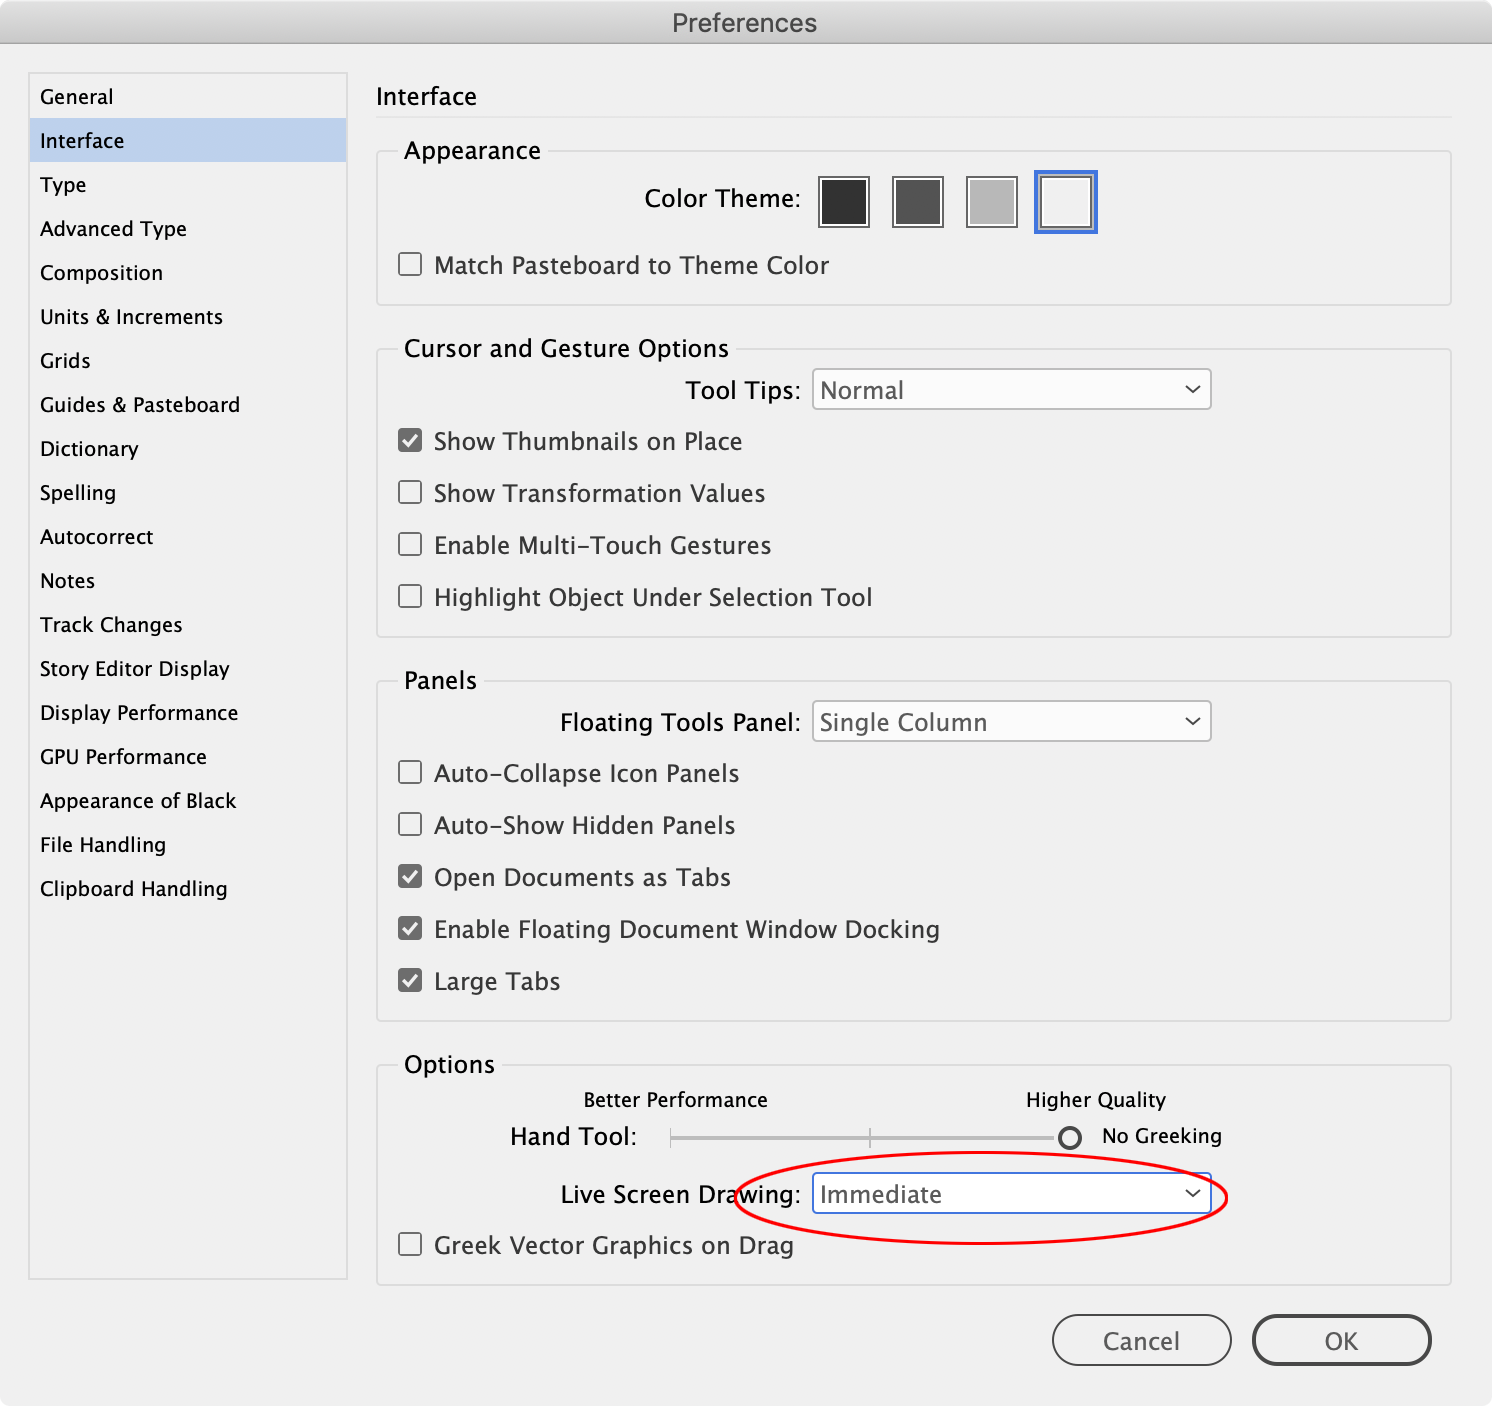Uncheck the Large Tabs option

410,980
